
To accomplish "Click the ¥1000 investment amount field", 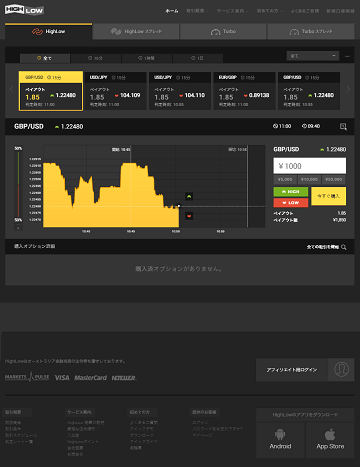I will coord(310,166).
